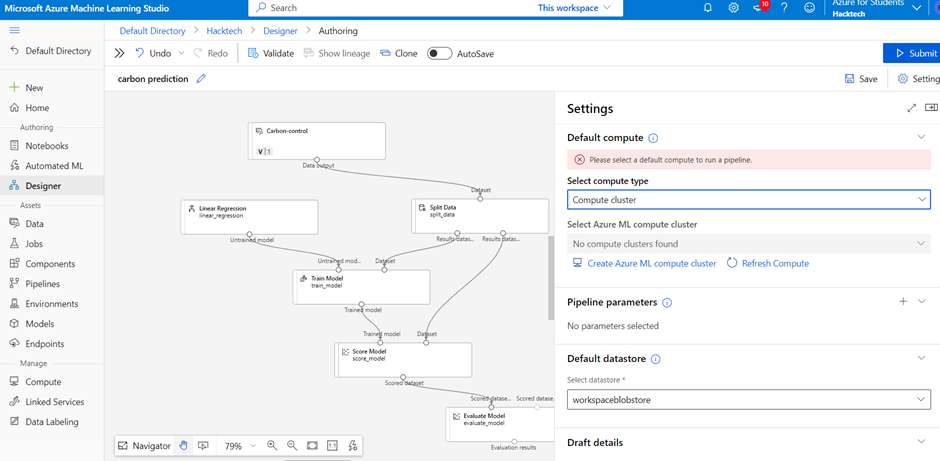Open the Navigator minimap
The width and height of the screenshot is (940, 461).
tap(144, 445)
